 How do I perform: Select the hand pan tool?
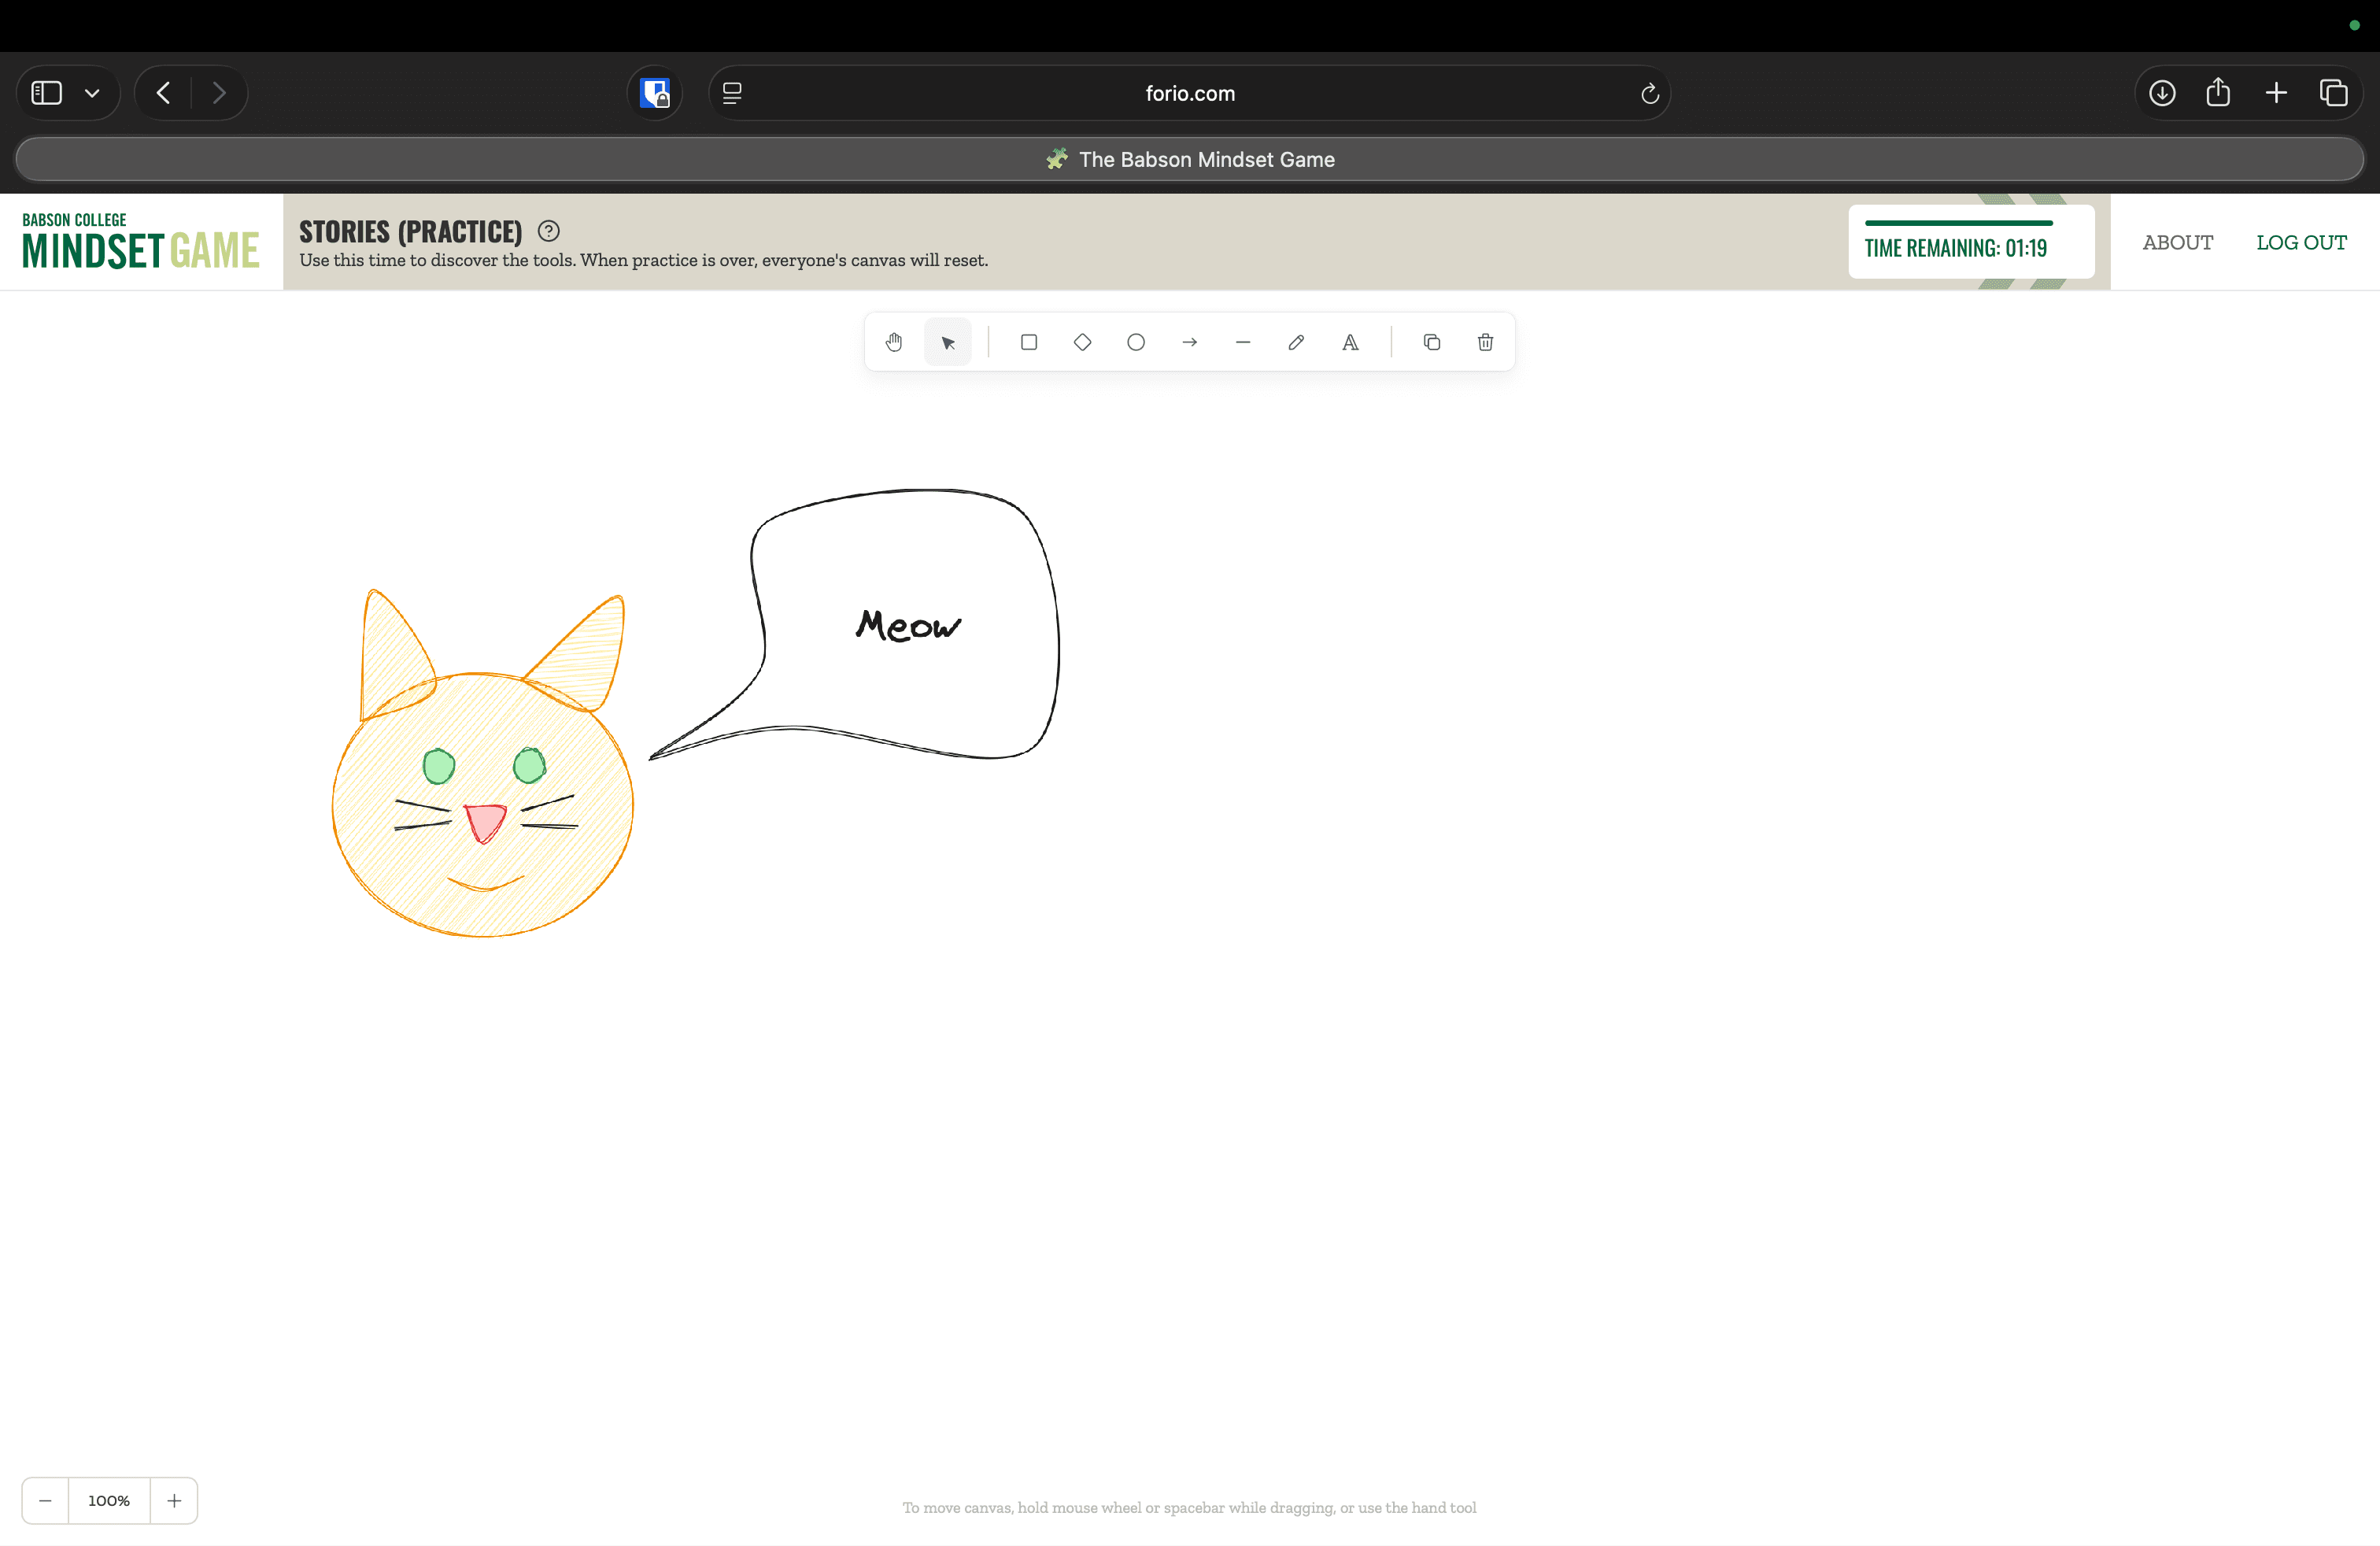point(894,342)
